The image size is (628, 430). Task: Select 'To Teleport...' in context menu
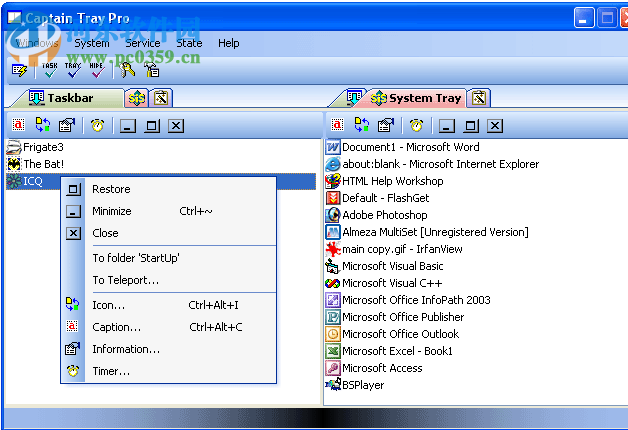(125, 280)
